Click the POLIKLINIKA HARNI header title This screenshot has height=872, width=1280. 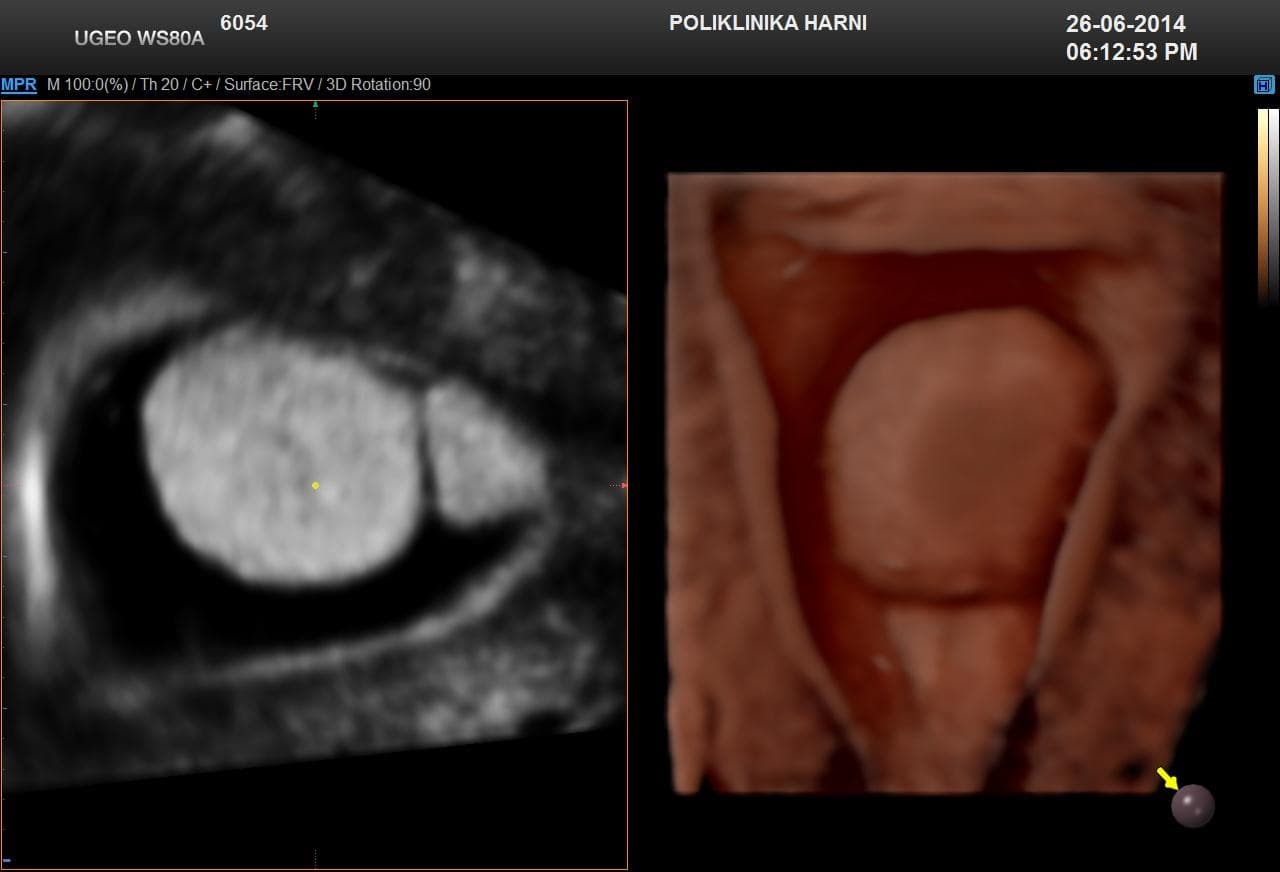767,23
